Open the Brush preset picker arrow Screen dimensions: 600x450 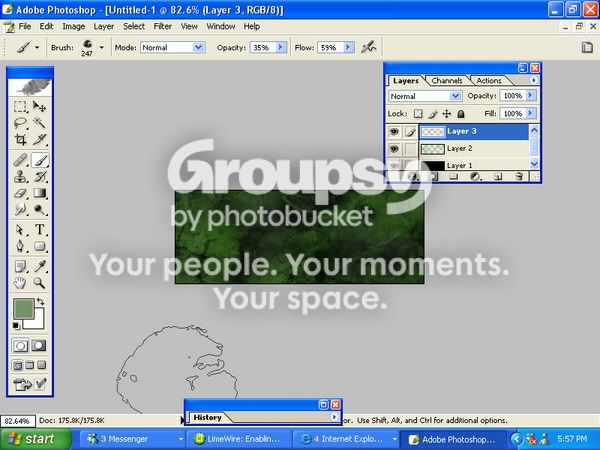coord(101,47)
